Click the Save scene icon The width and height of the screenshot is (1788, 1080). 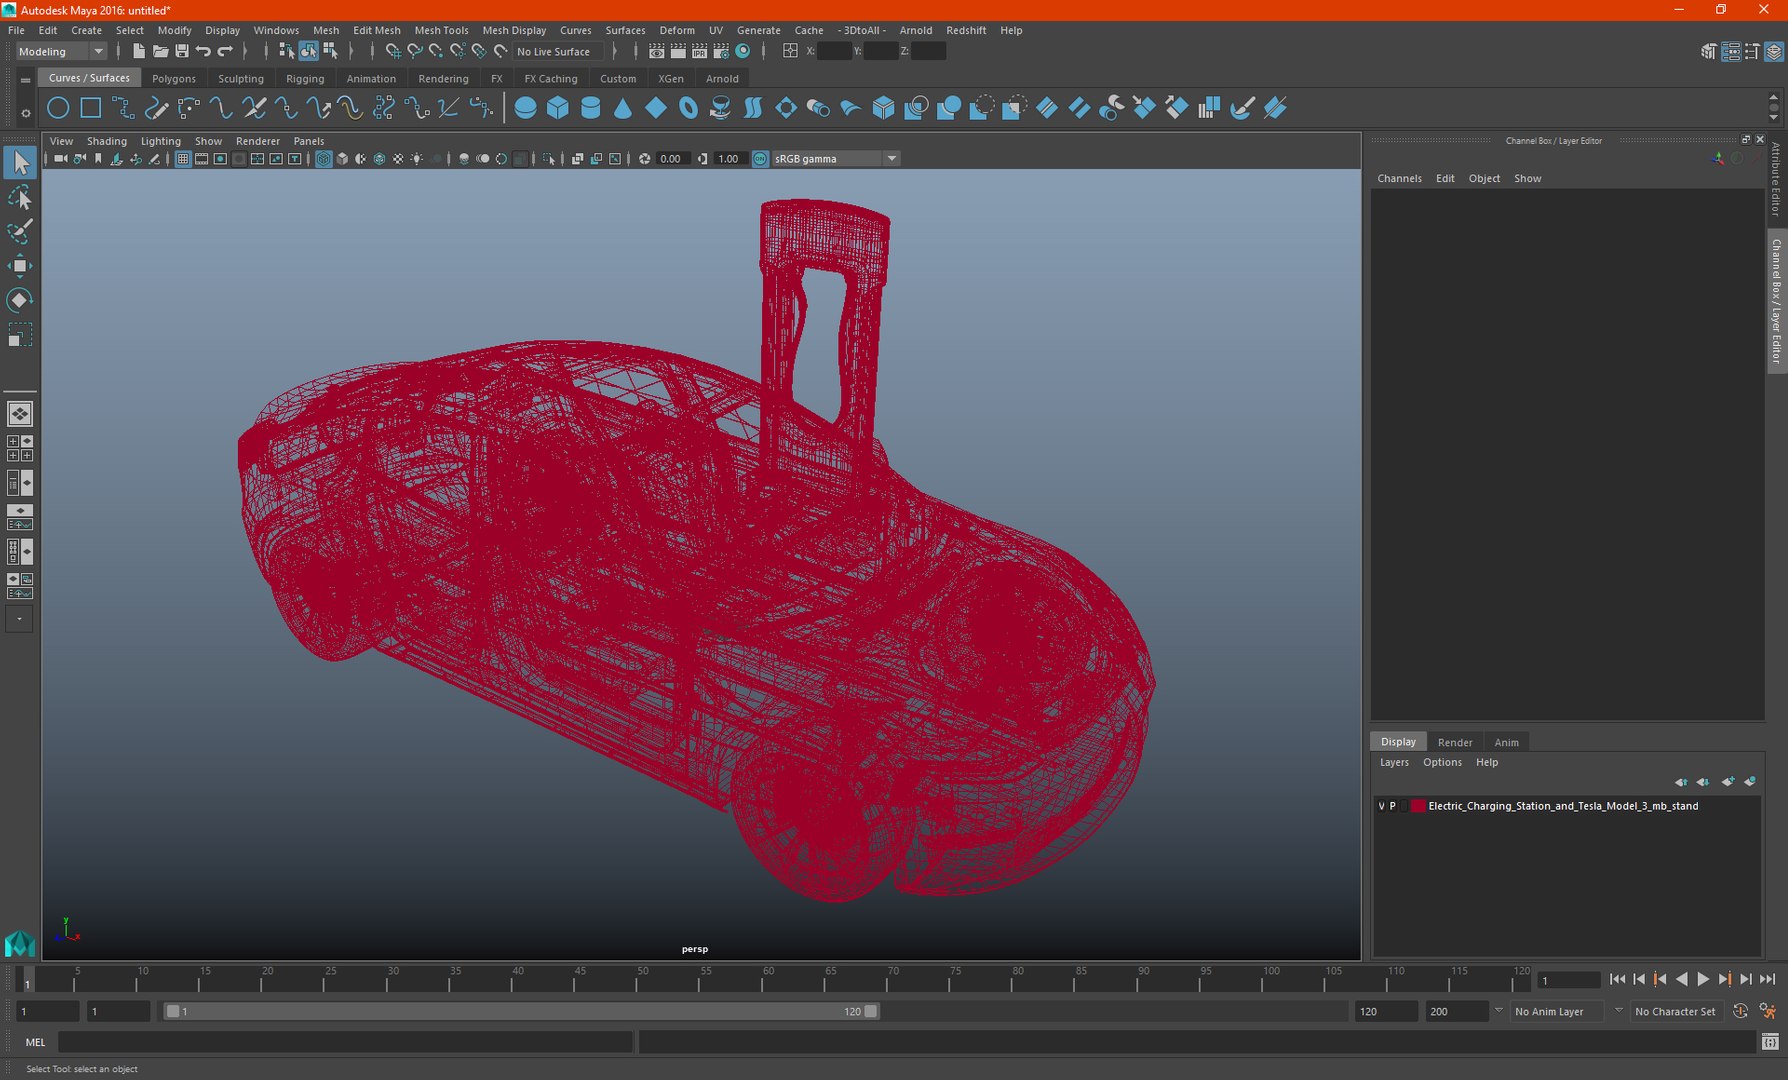tap(182, 51)
